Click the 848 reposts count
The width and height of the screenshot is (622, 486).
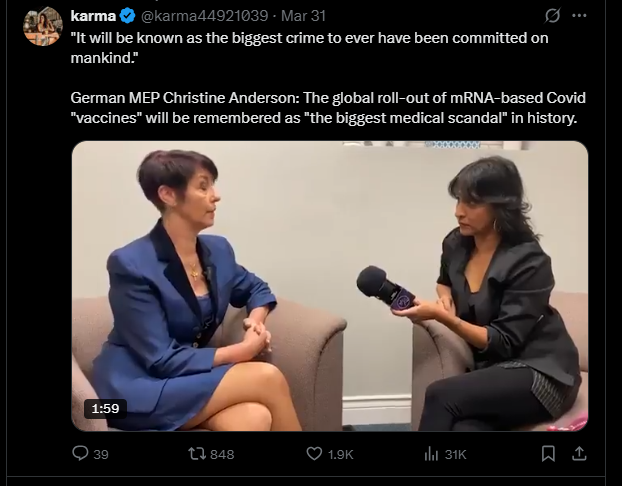[222, 454]
